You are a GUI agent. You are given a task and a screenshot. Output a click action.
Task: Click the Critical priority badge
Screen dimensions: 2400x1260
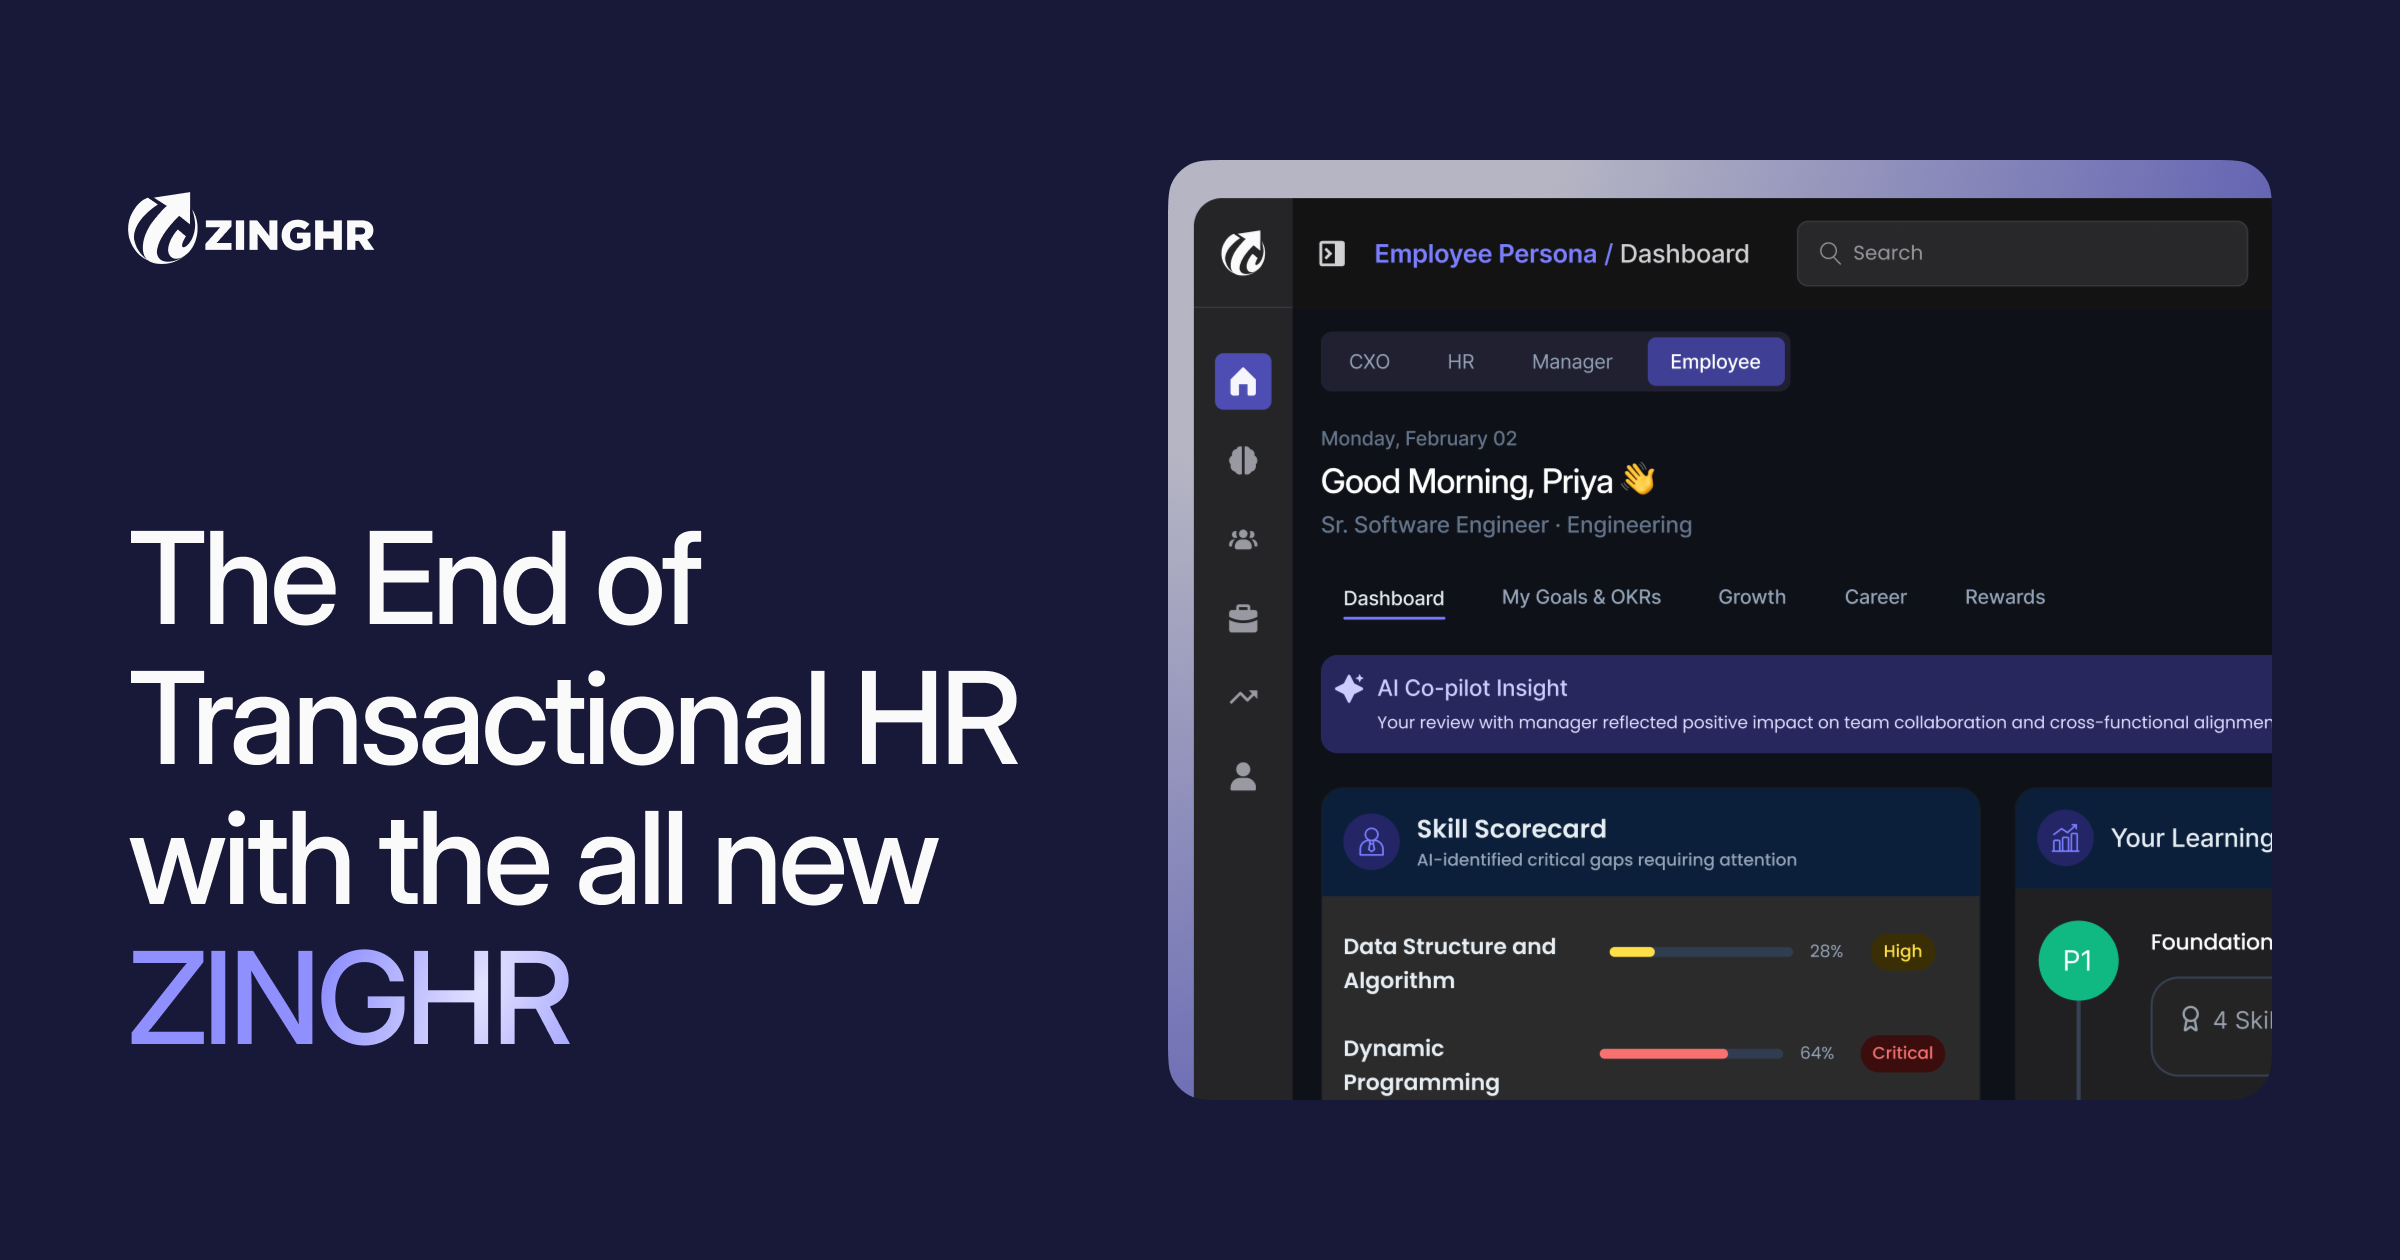[x=1902, y=1053]
